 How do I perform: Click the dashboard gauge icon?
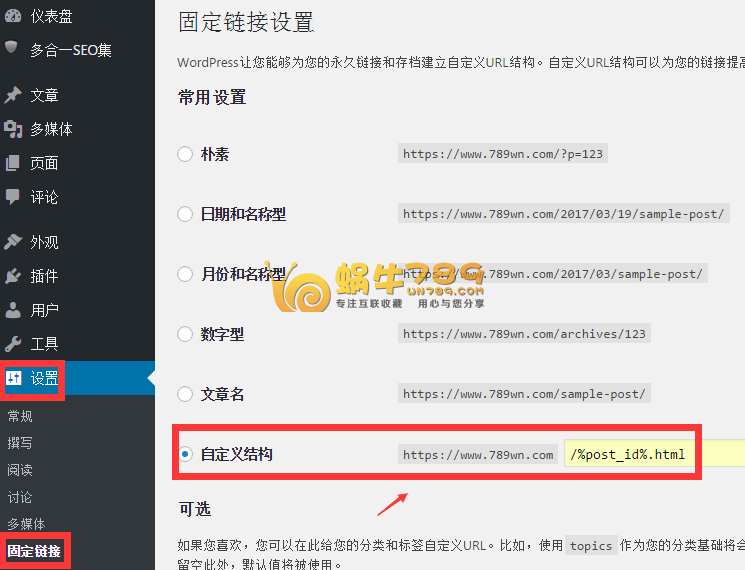coord(13,16)
